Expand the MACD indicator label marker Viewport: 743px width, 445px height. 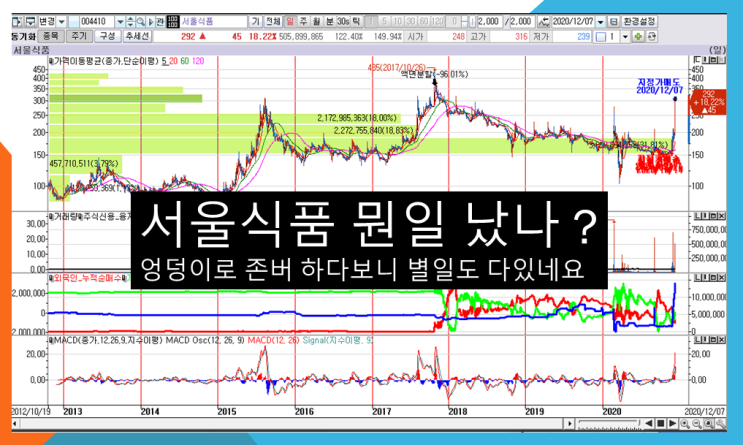point(50,340)
